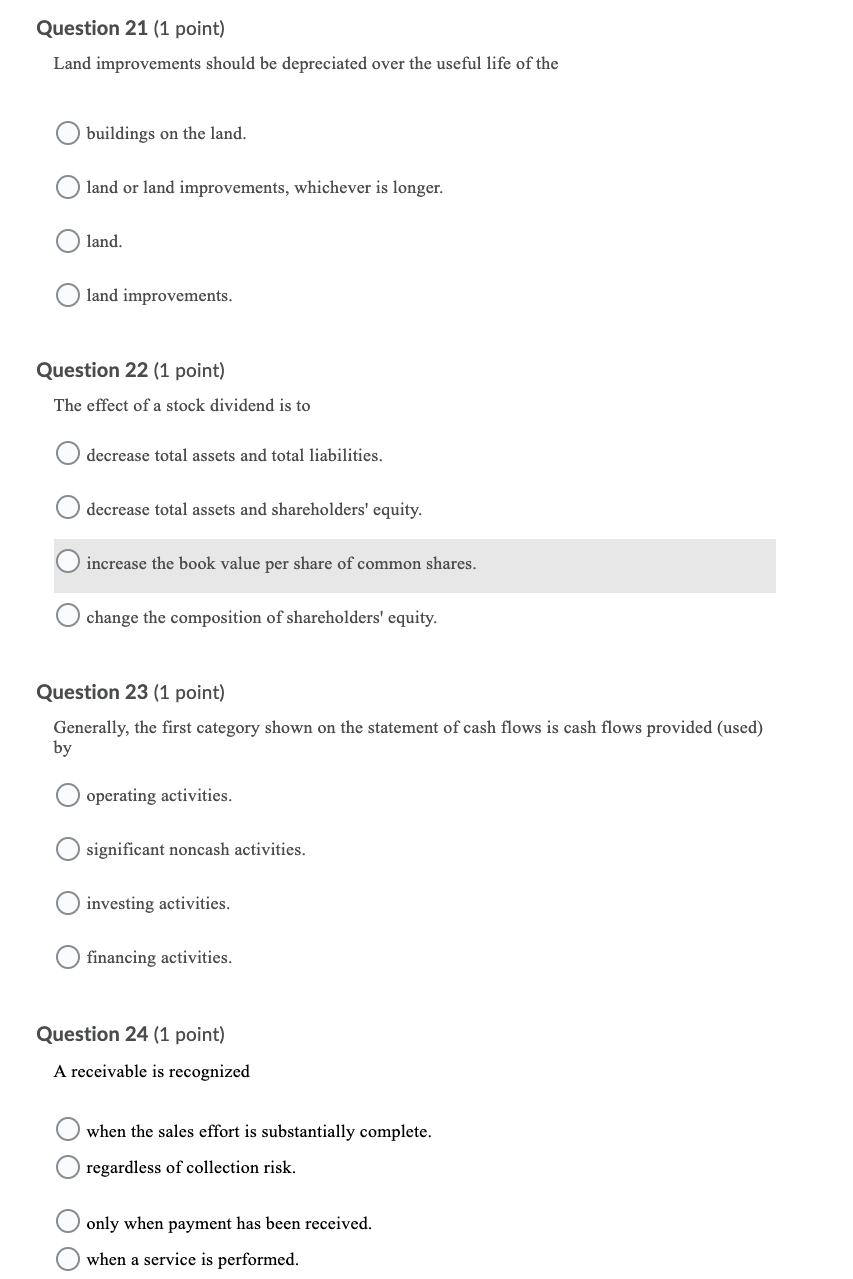Select 'buildings on the land.' for Question 21
Viewport: 853px width, 1279px height.
pyautogui.click(x=67, y=132)
